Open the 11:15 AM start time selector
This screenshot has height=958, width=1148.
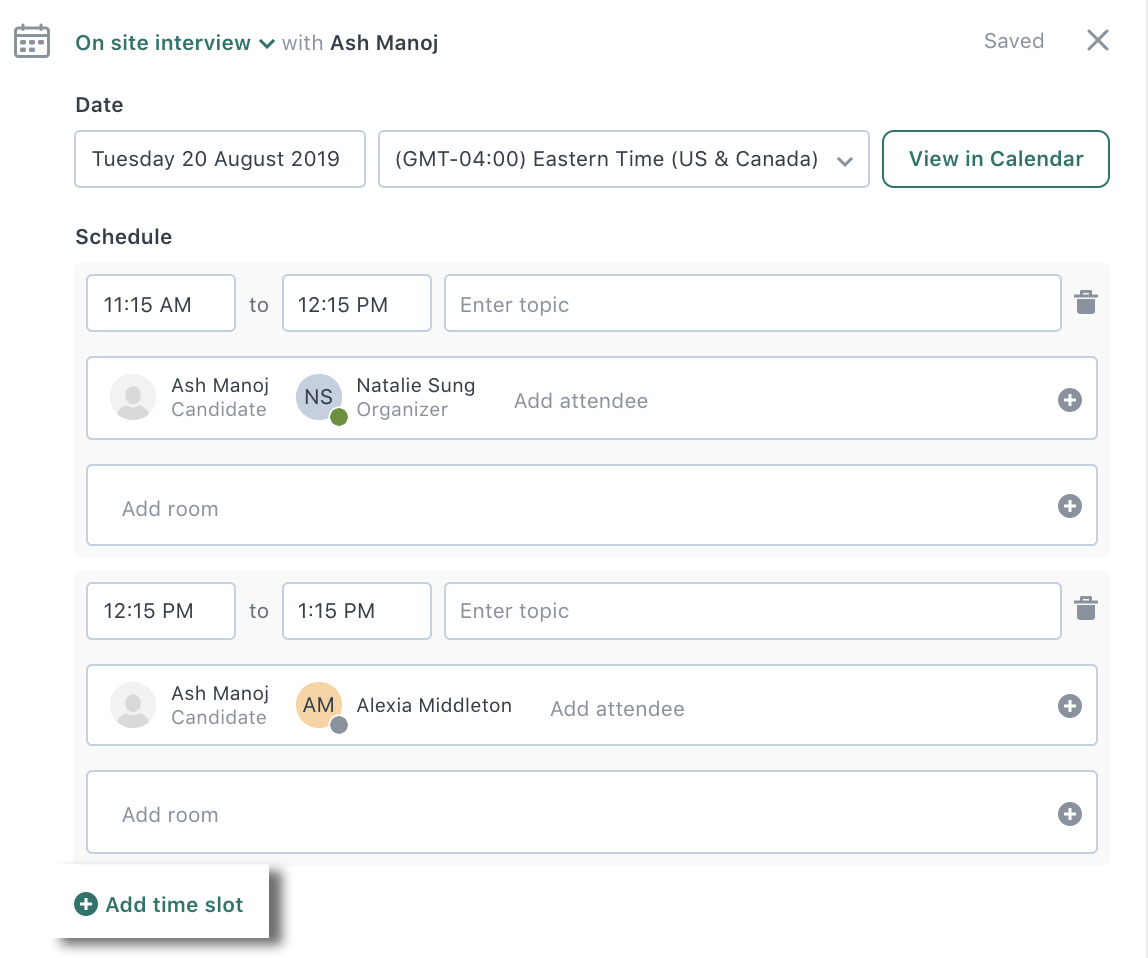(x=160, y=302)
